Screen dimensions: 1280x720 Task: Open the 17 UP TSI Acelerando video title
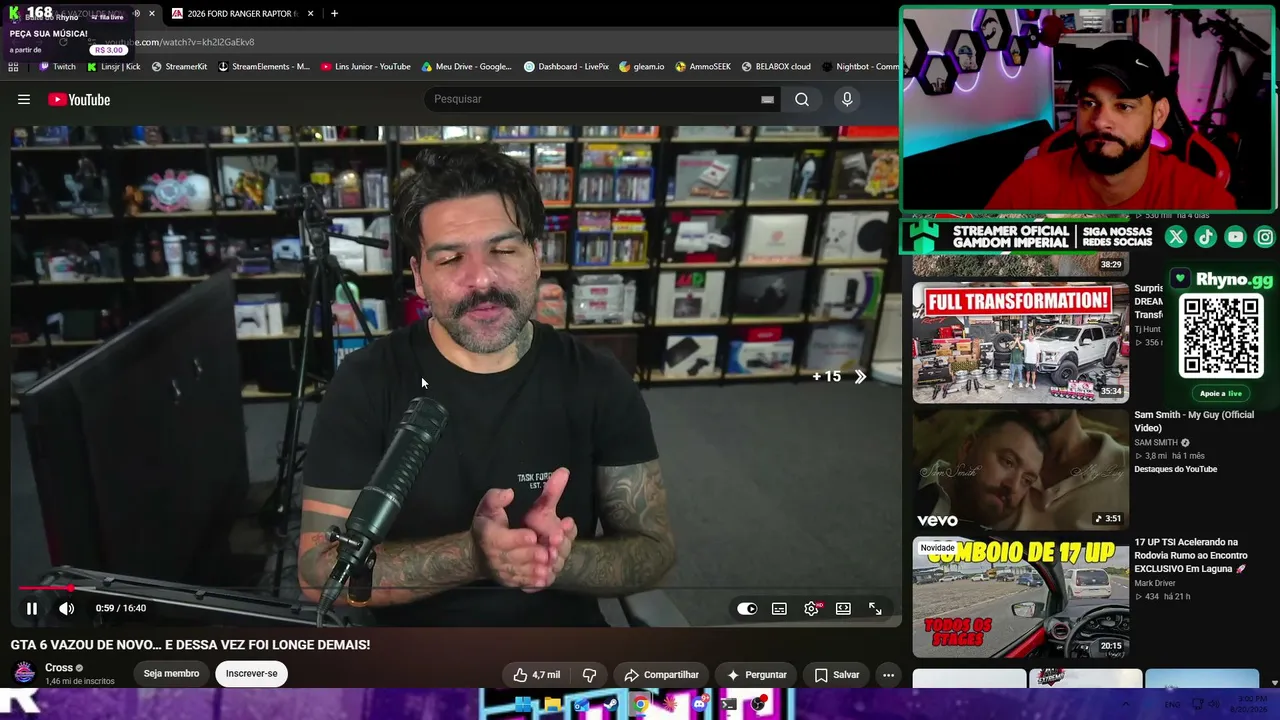click(x=1191, y=555)
